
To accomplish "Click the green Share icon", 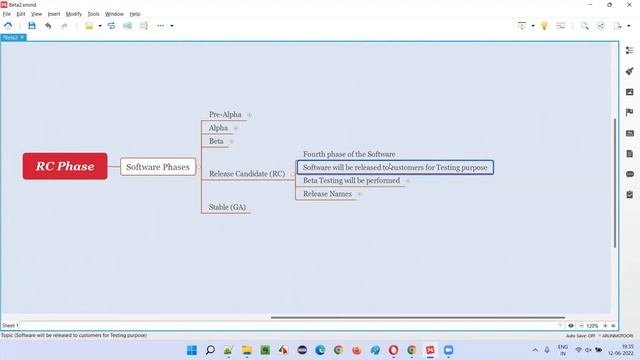I will tap(601, 26).
